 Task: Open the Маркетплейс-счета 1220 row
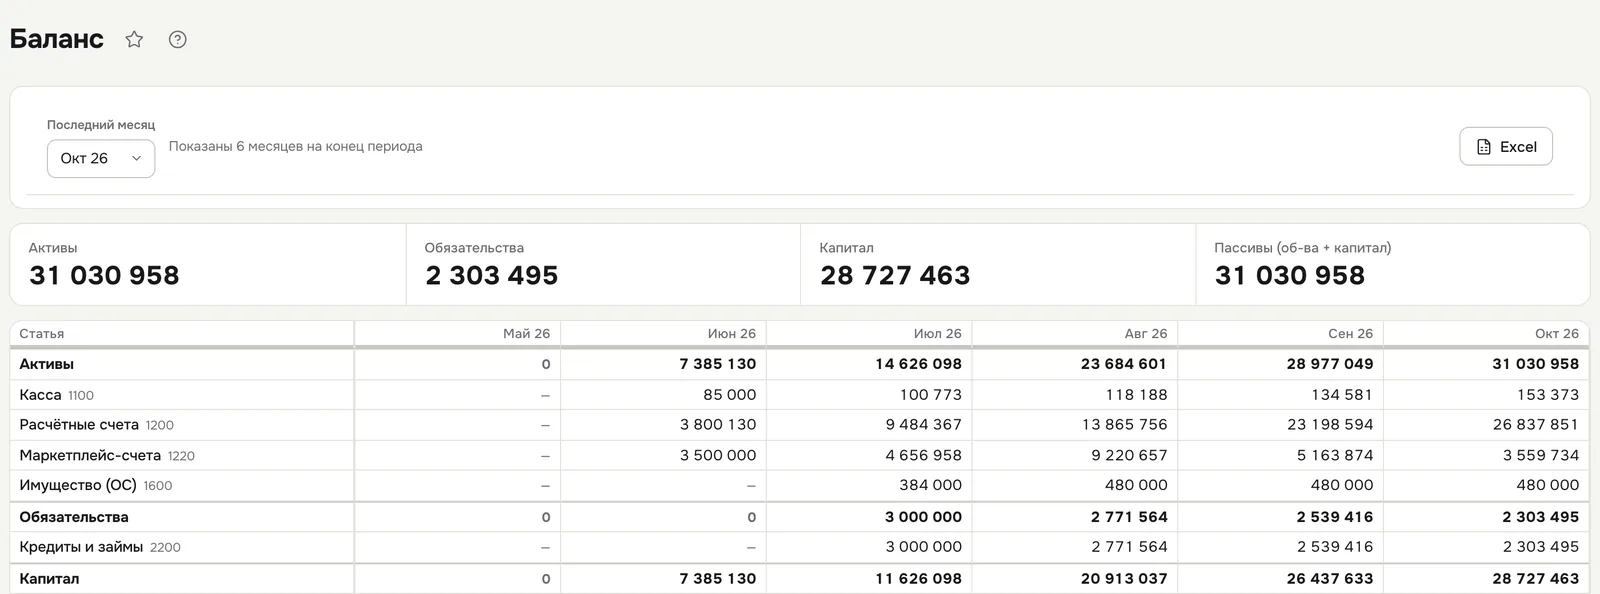[799, 455]
